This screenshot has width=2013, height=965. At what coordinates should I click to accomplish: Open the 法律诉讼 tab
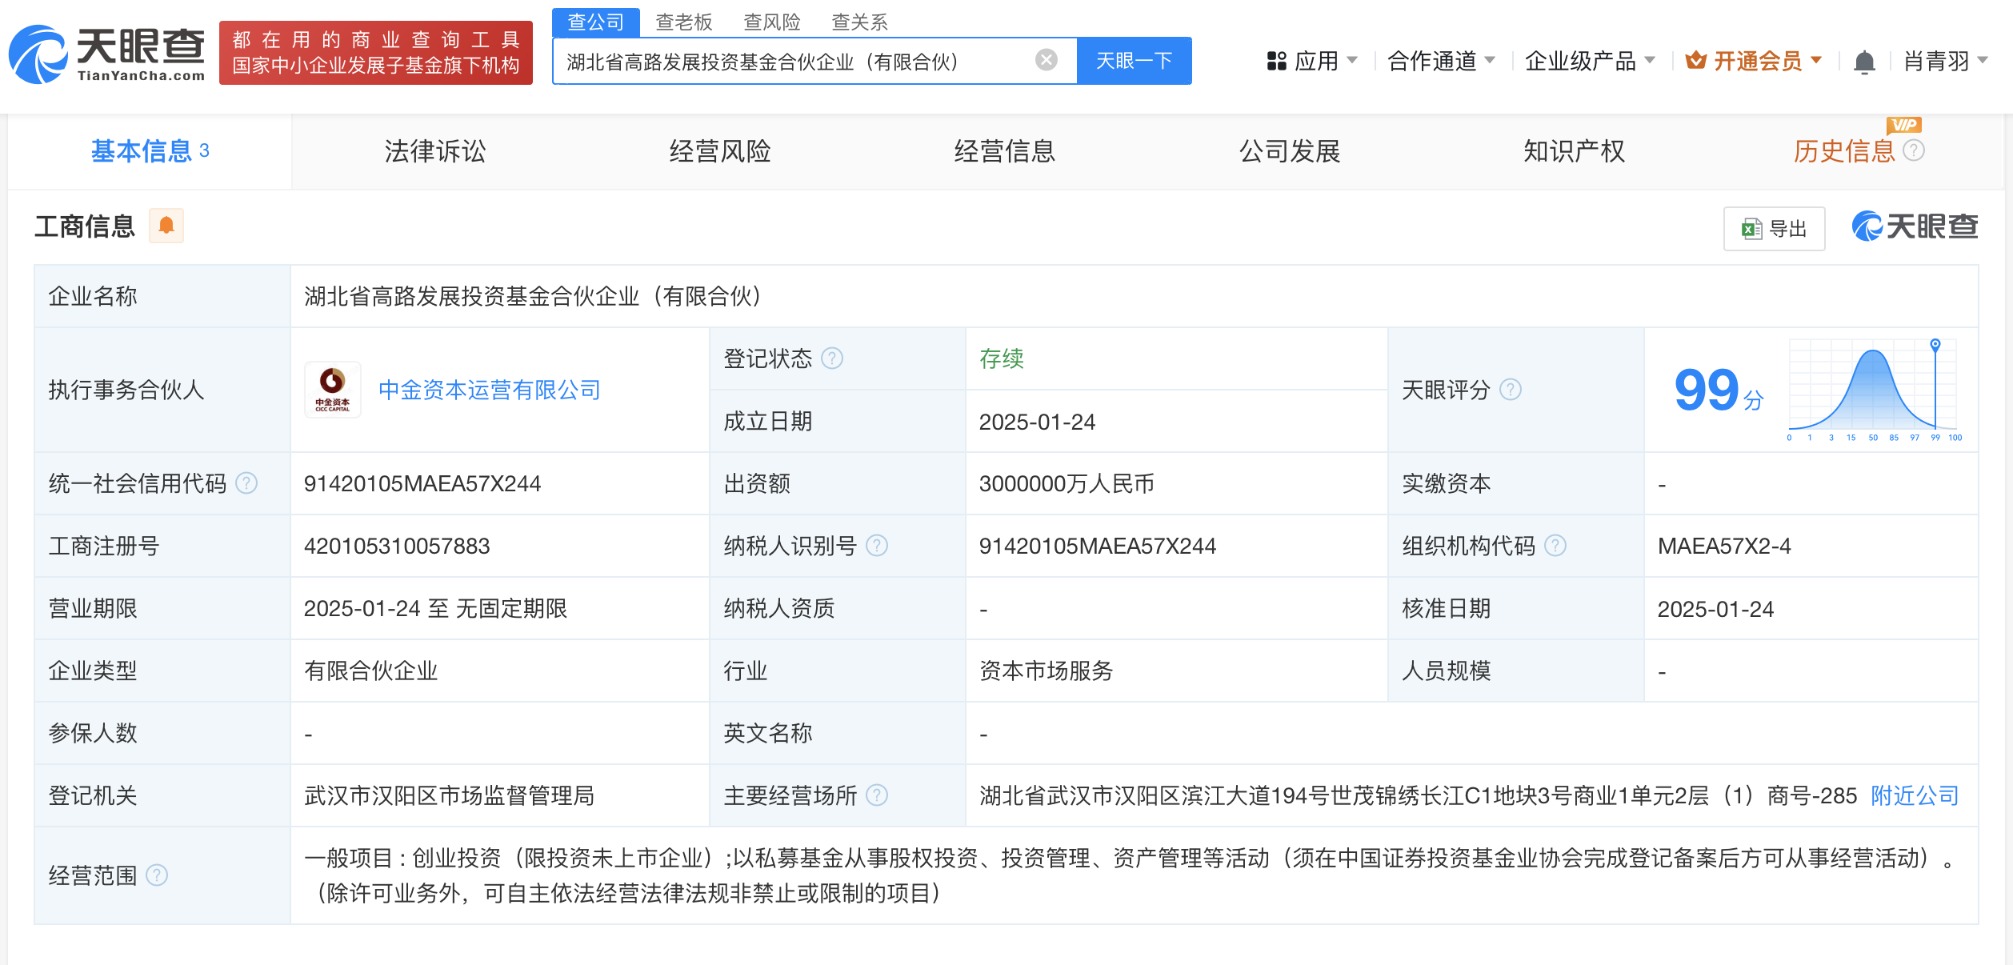click(432, 151)
